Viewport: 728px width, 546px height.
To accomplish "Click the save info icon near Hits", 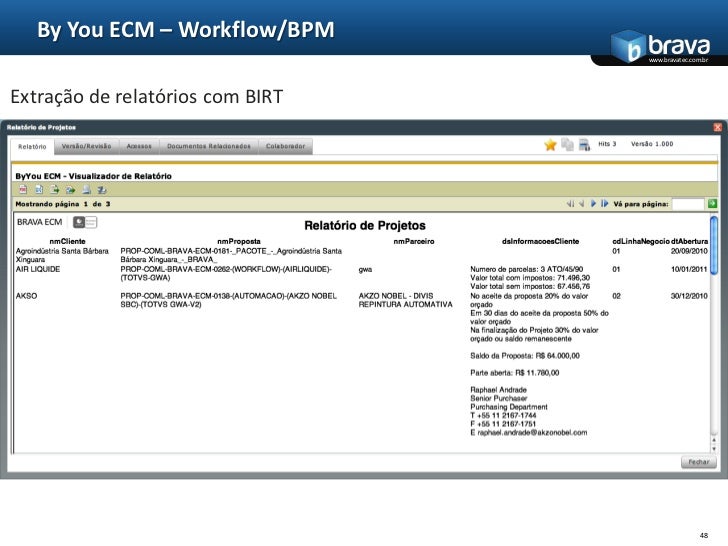I will point(584,144).
